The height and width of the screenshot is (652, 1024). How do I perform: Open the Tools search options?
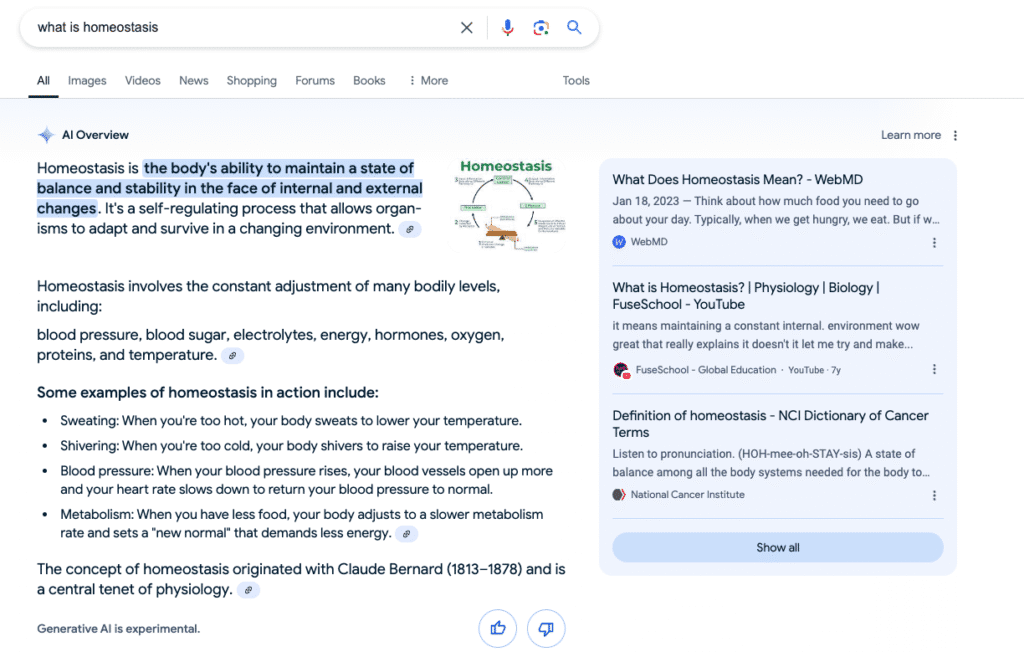576,81
